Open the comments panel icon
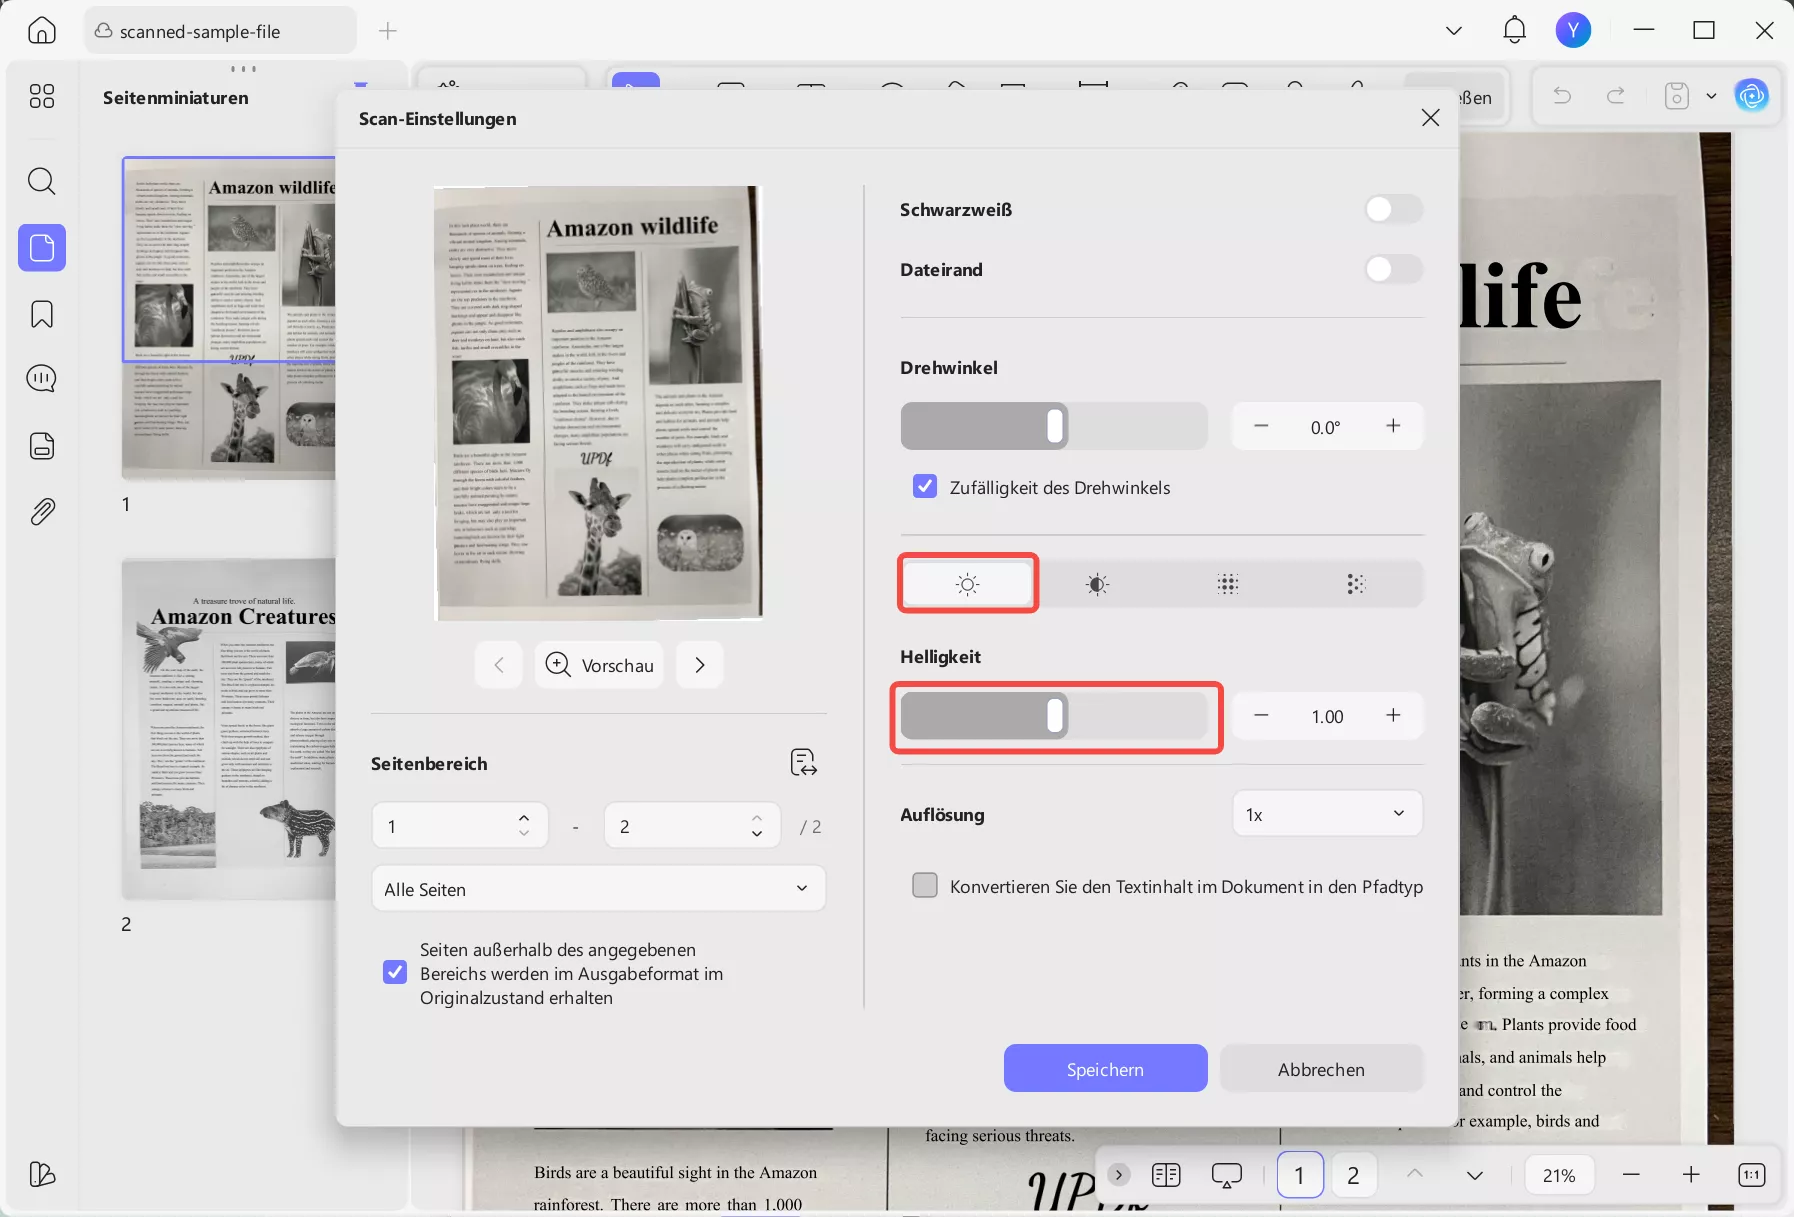 coord(42,379)
